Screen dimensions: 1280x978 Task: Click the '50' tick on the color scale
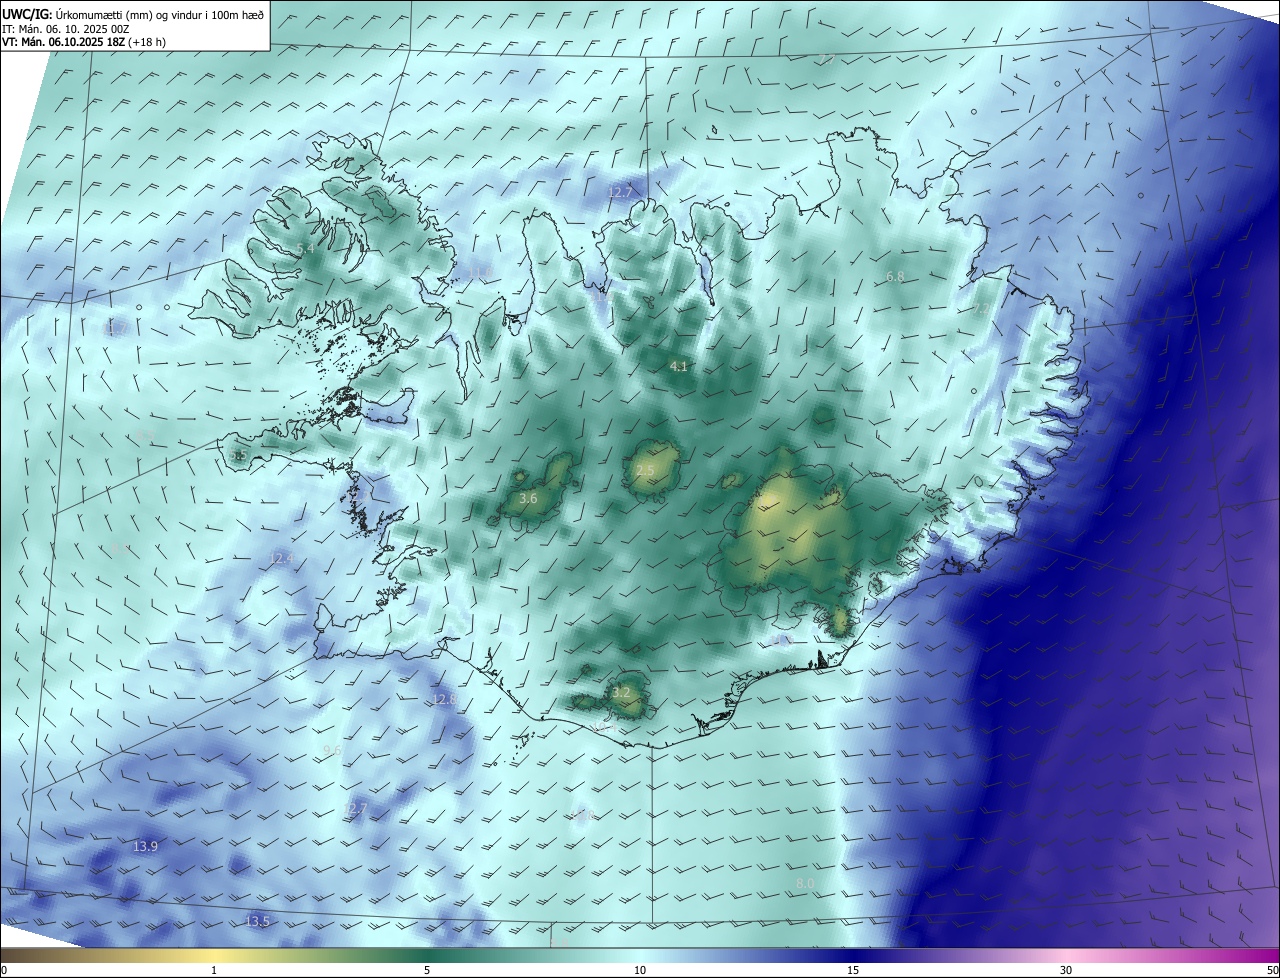(1272, 970)
